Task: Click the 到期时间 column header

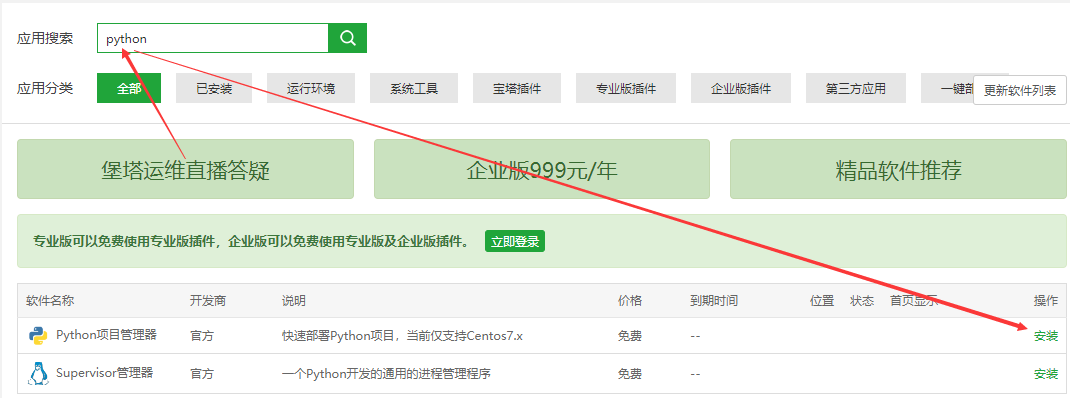Action: pyautogui.click(x=714, y=300)
